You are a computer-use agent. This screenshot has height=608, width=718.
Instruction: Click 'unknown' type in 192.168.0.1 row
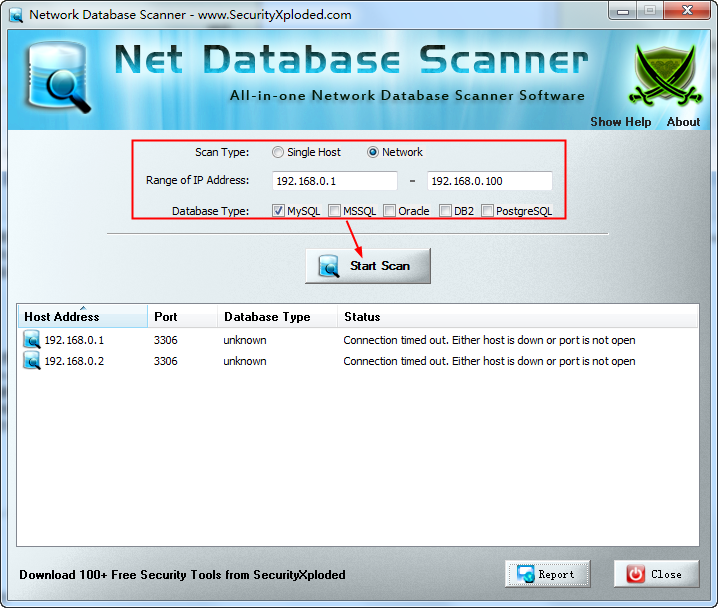pyautogui.click(x=245, y=340)
